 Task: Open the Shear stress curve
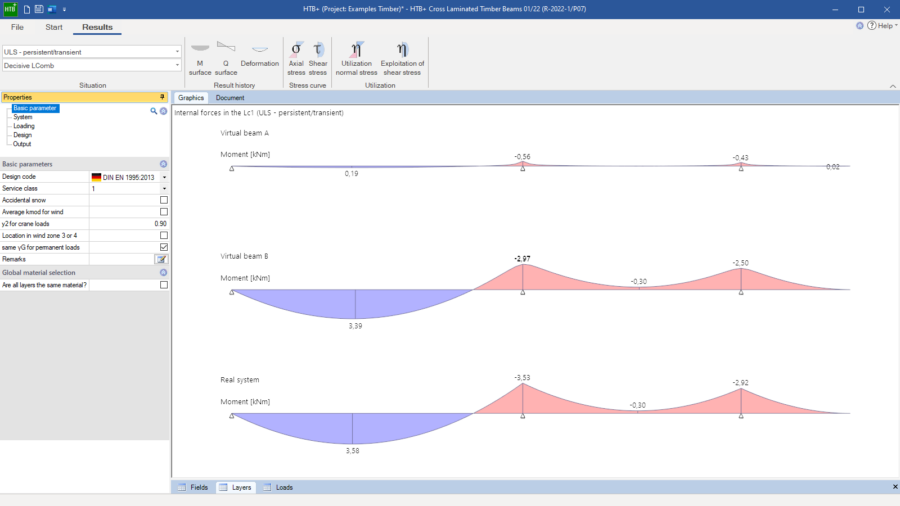coord(318,59)
